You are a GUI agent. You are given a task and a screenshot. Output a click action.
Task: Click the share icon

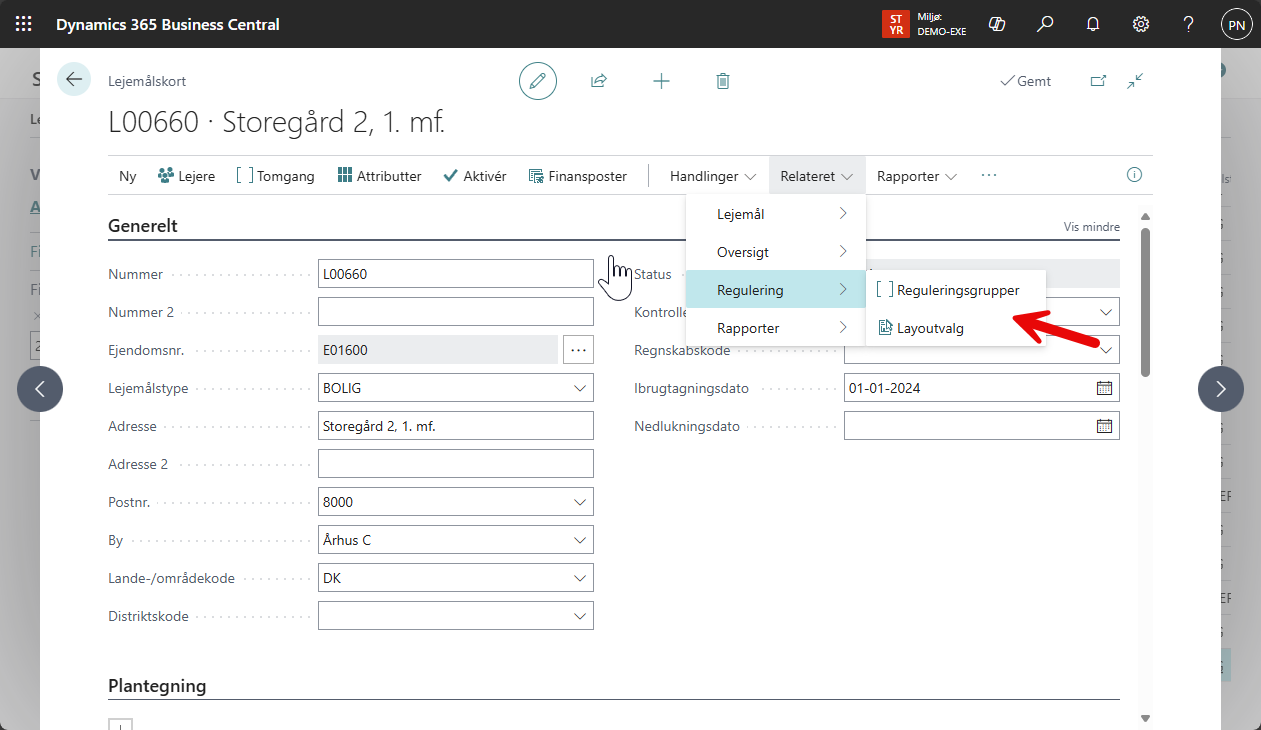[599, 81]
